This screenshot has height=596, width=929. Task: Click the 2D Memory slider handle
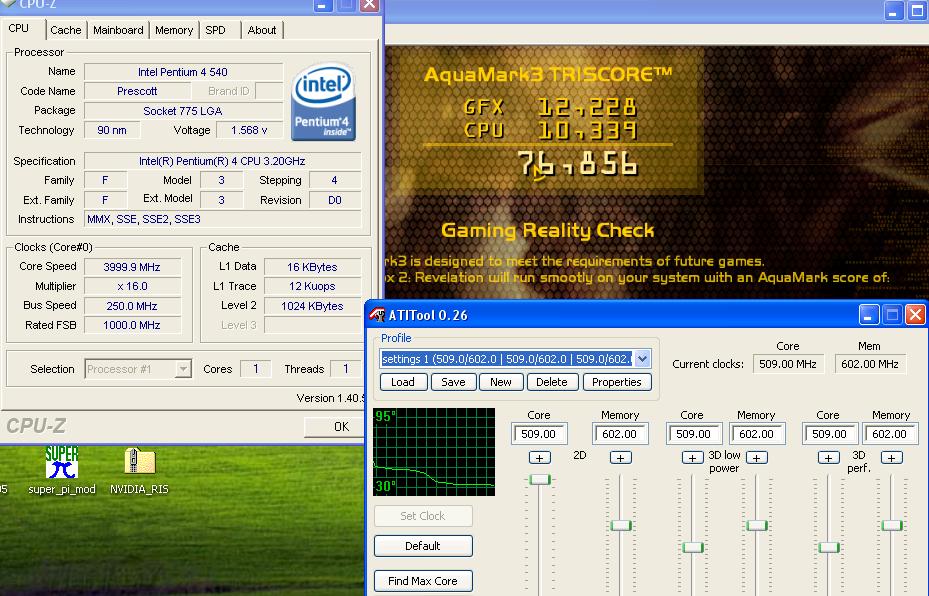[621, 525]
